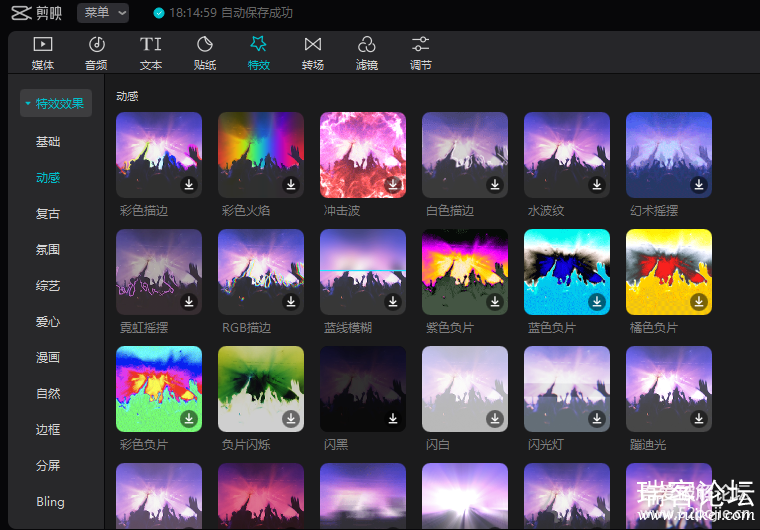Select the 特效 (Effects) tab

(258, 53)
